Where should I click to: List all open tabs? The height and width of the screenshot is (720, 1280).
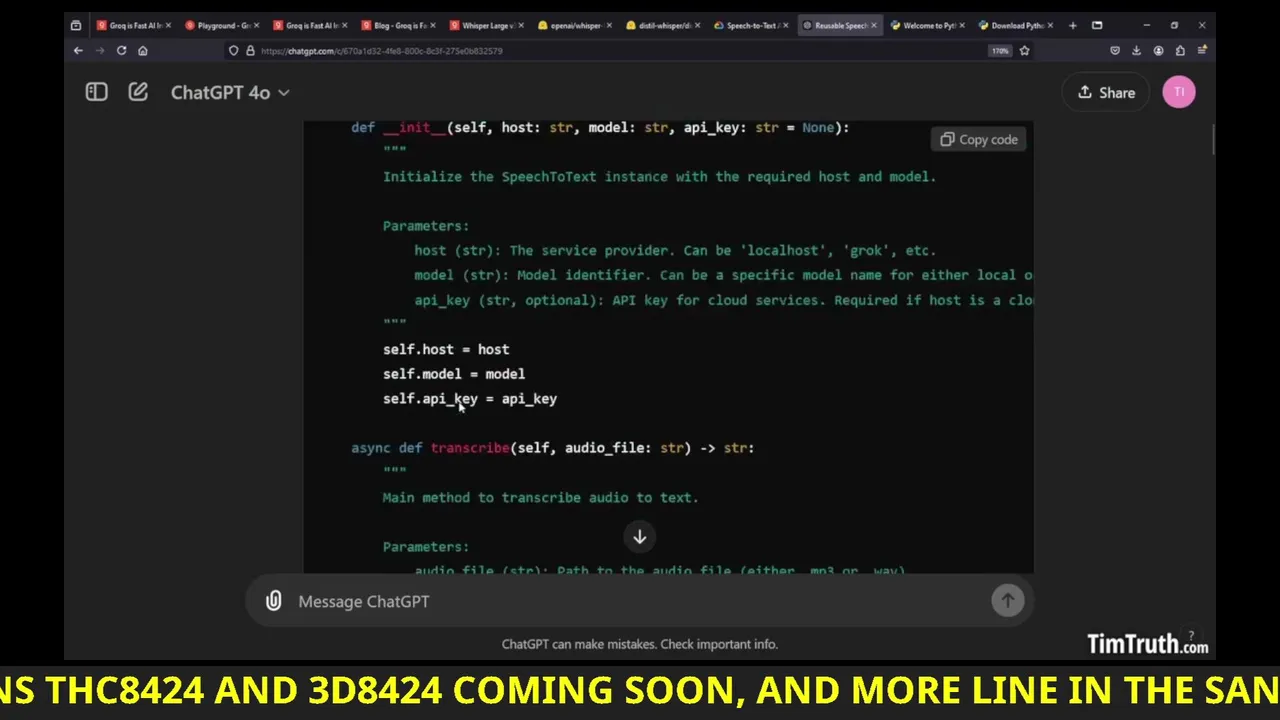tap(1097, 25)
